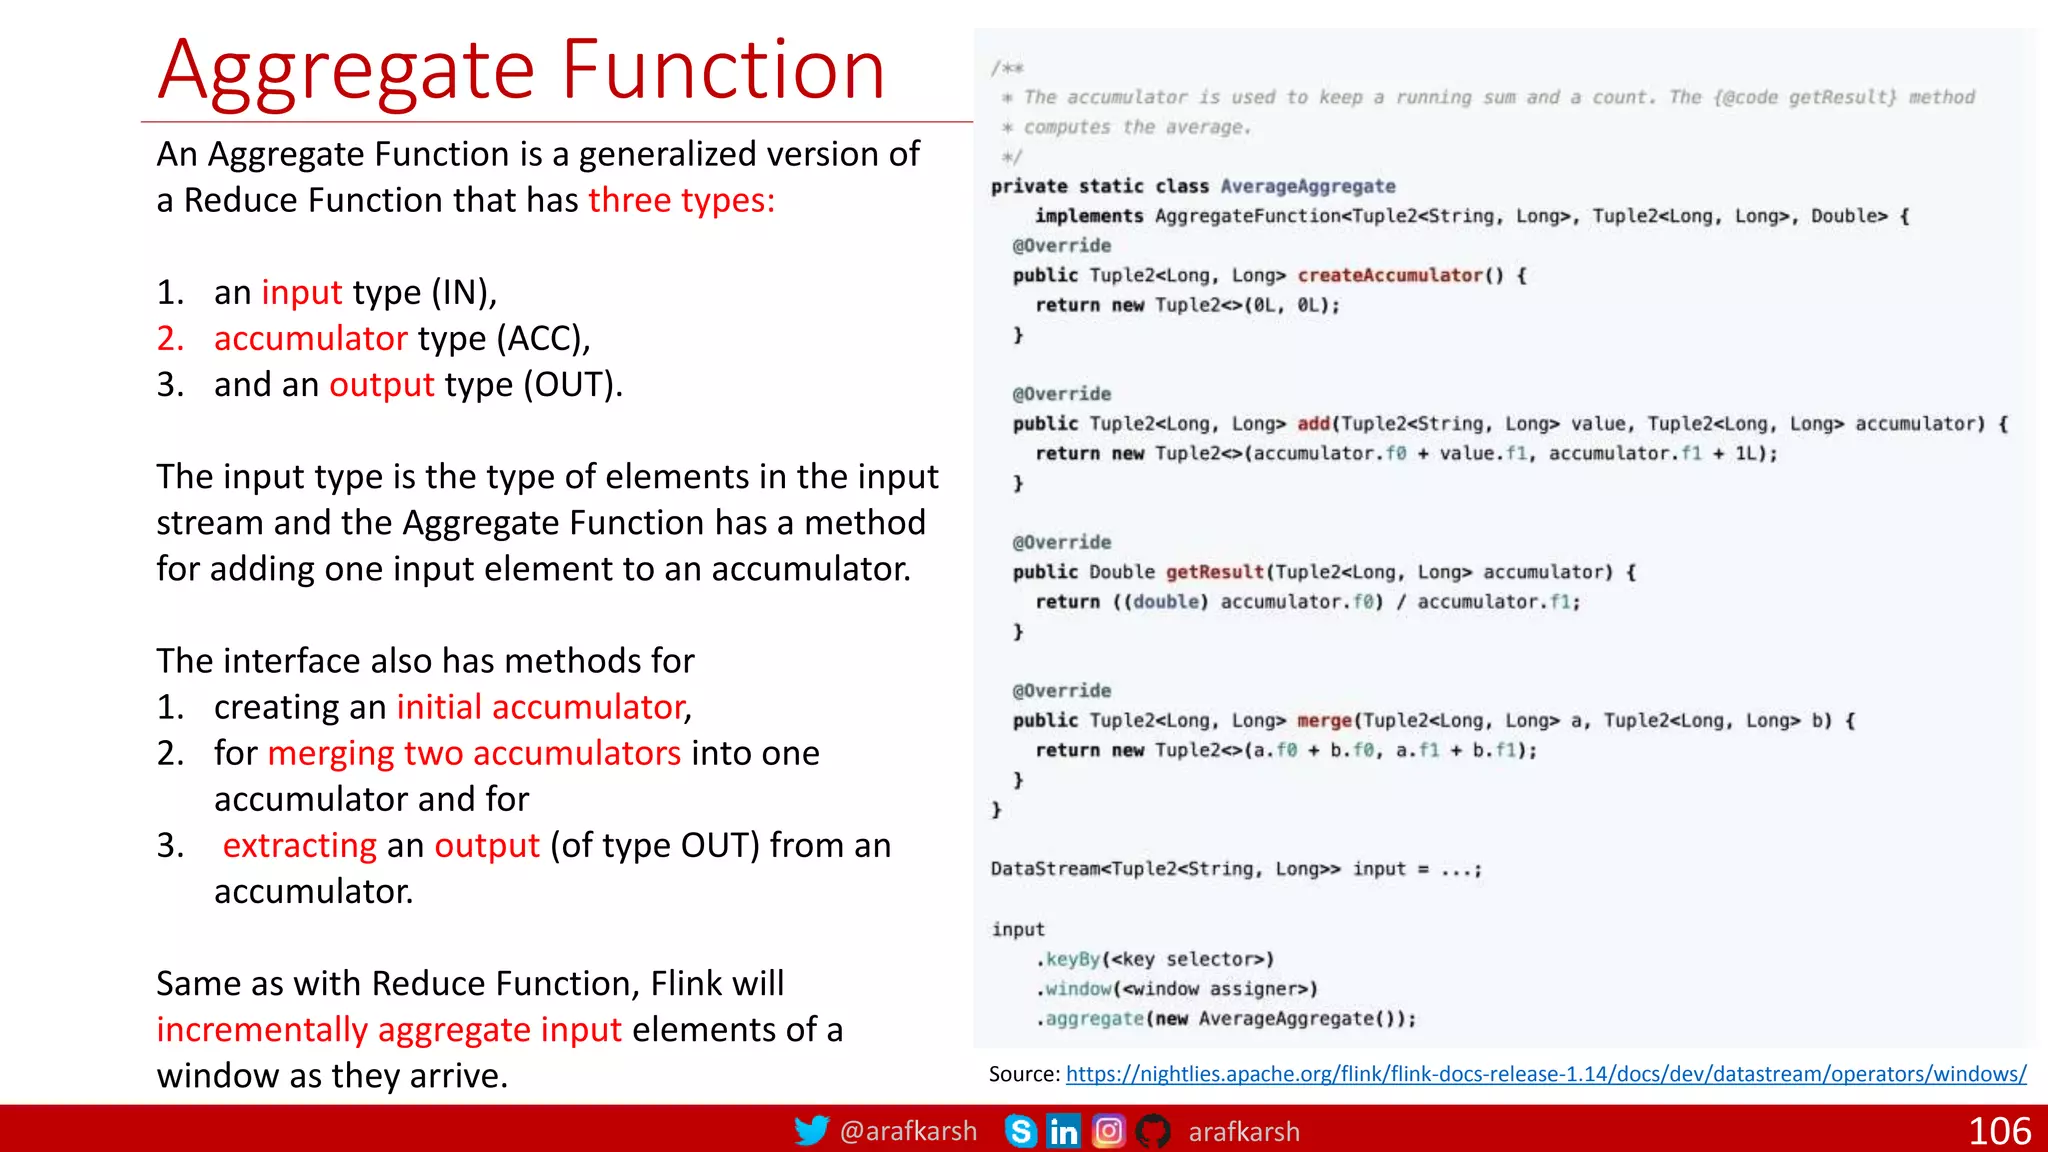
Task: Click the merge method name in code
Action: coord(1324,720)
